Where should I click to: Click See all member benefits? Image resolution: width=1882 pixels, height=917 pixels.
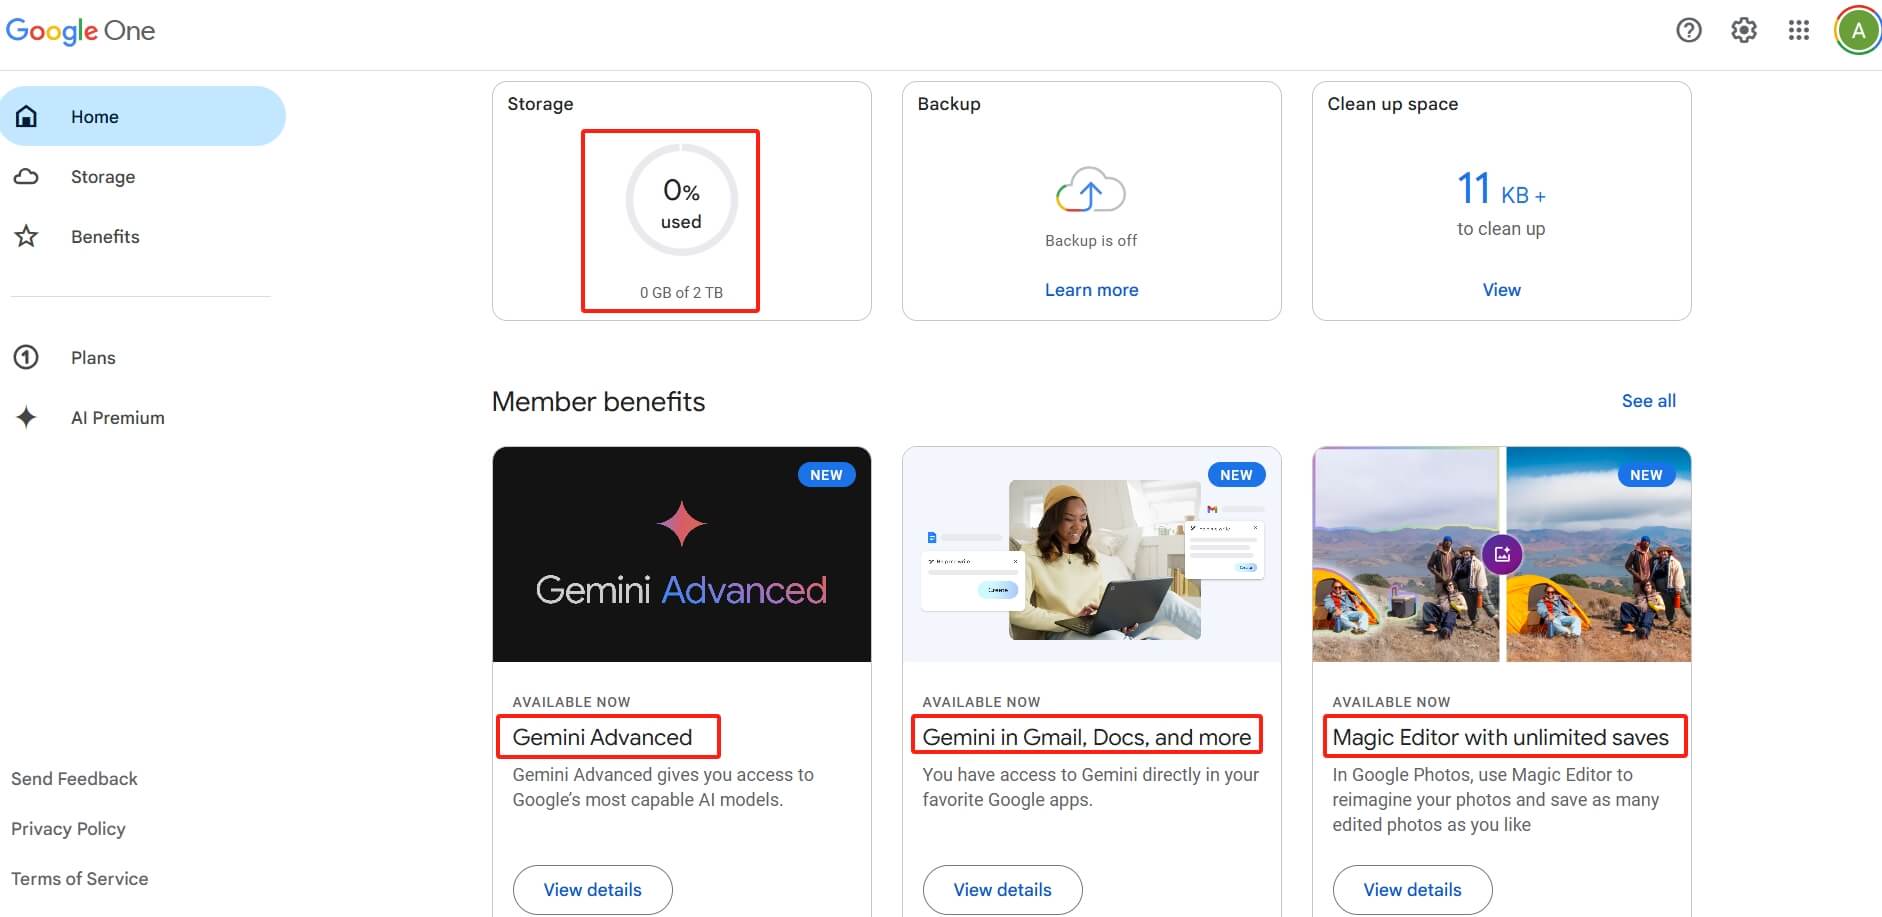point(1648,401)
